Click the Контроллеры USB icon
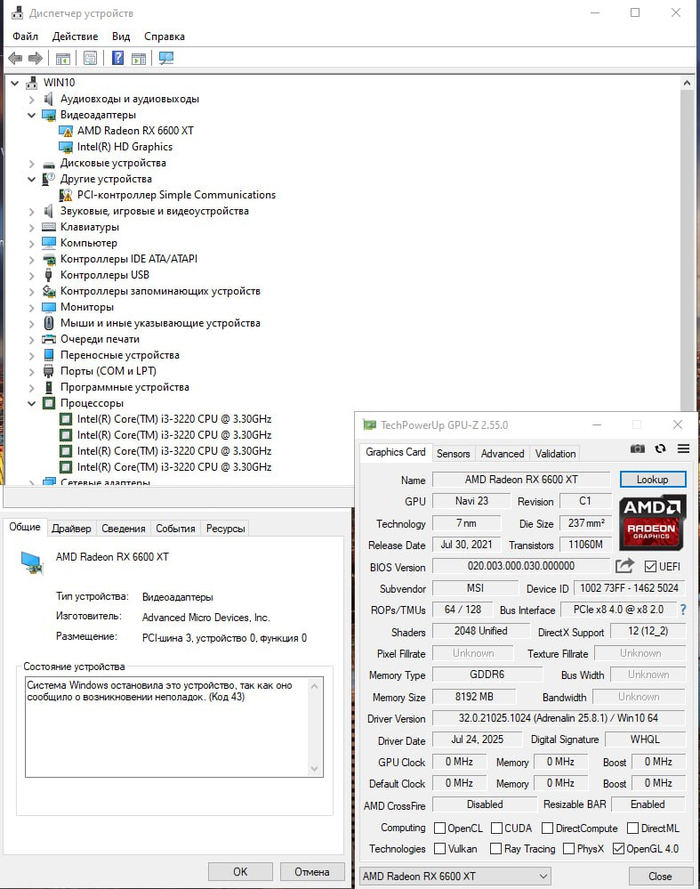Screen dimensions: 700x889 (x=49, y=275)
